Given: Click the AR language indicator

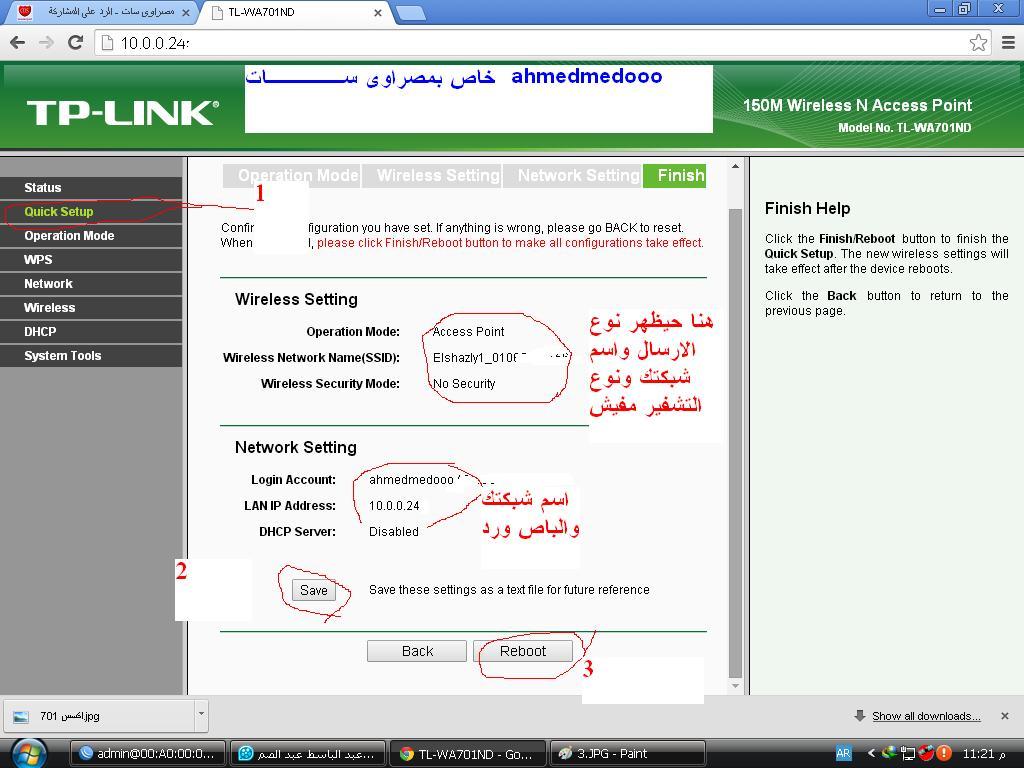Looking at the screenshot, I should [843, 754].
